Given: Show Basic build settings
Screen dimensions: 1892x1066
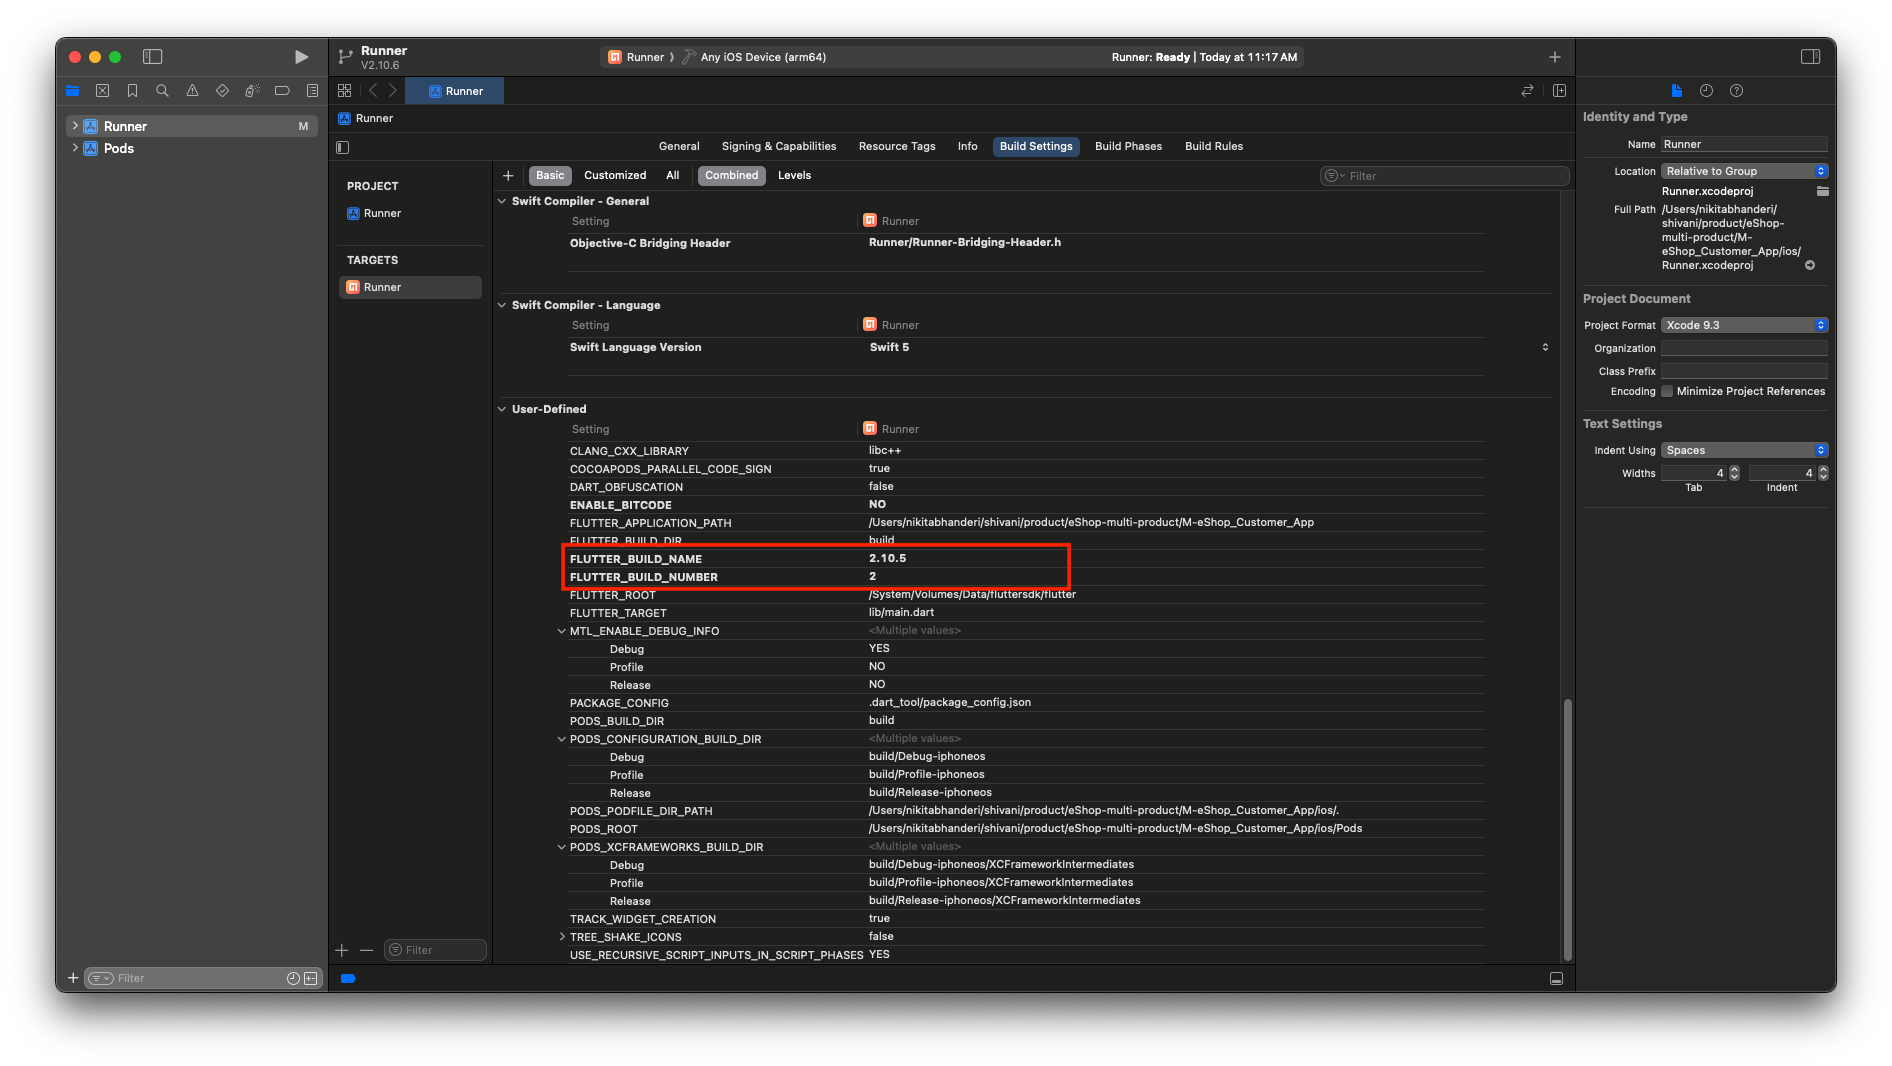Looking at the screenshot, I should (549, 176).
